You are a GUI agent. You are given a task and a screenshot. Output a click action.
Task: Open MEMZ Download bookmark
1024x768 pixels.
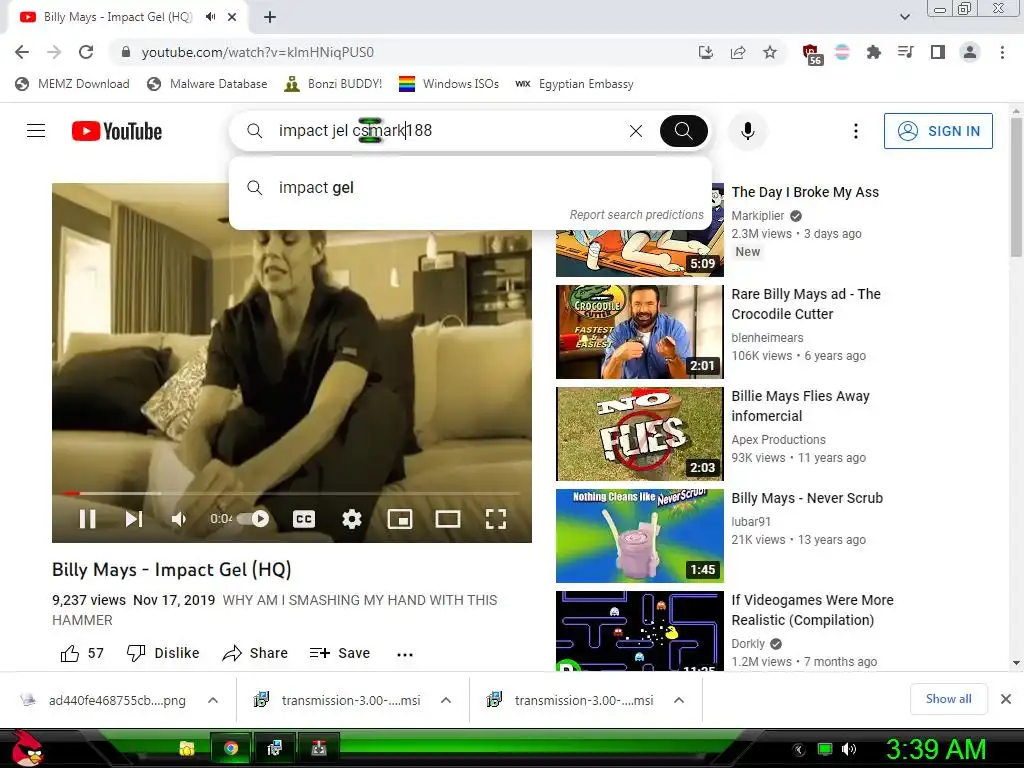(x=72, y=84)
